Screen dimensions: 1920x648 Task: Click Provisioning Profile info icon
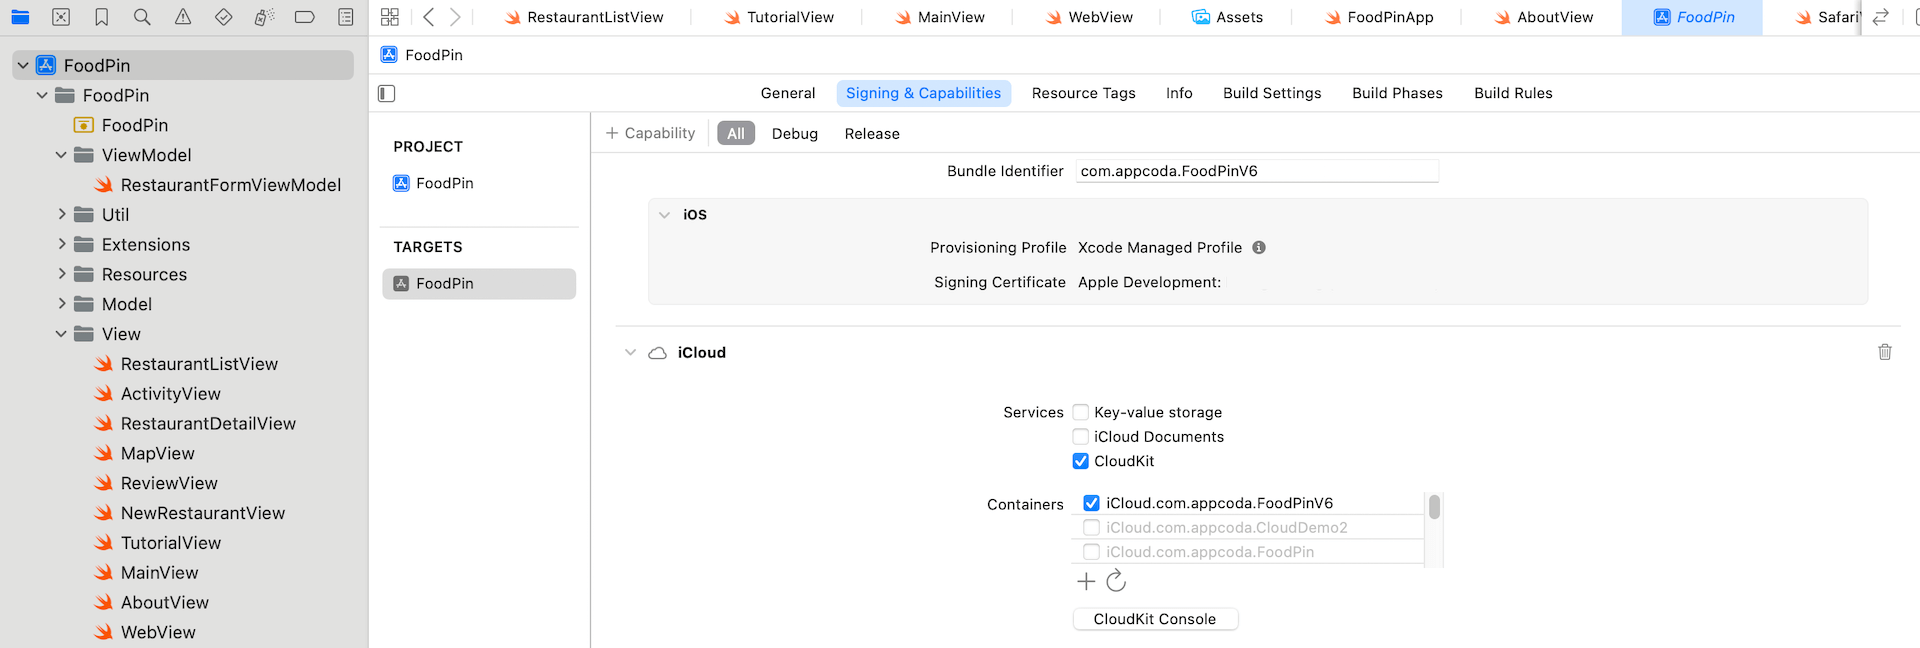[1259, 248]
